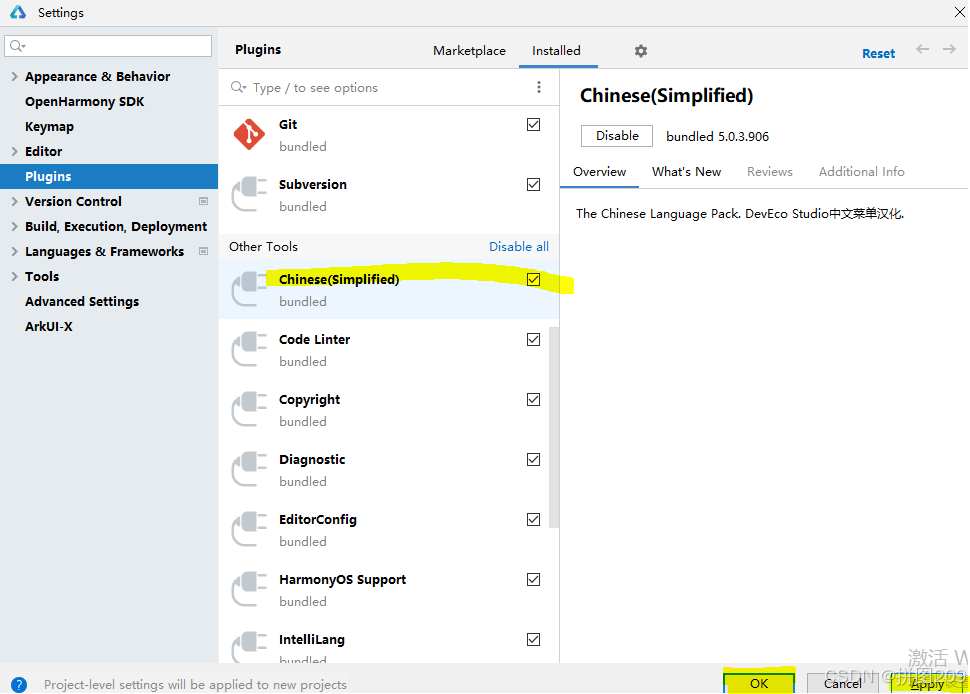Expand the Version Control tree node

(x=14, y=201)
